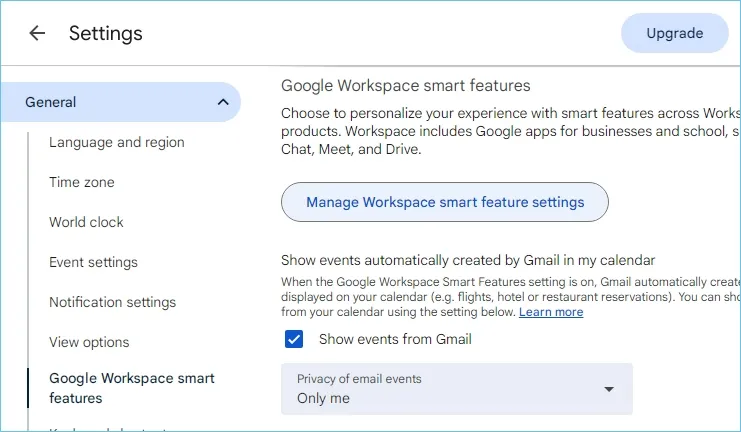
Task: Open Privacy of email events dropdown
Action: coord(457,389)
